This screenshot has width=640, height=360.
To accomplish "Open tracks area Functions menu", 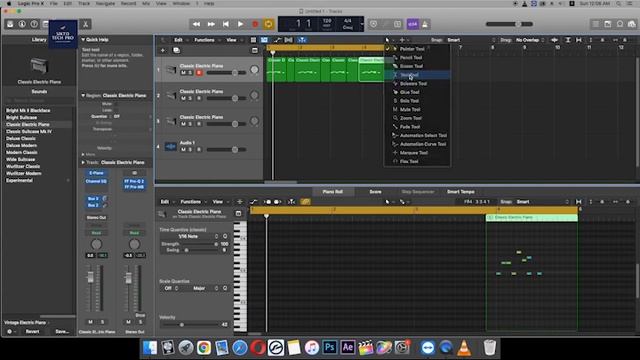I will tap(206, 40).
